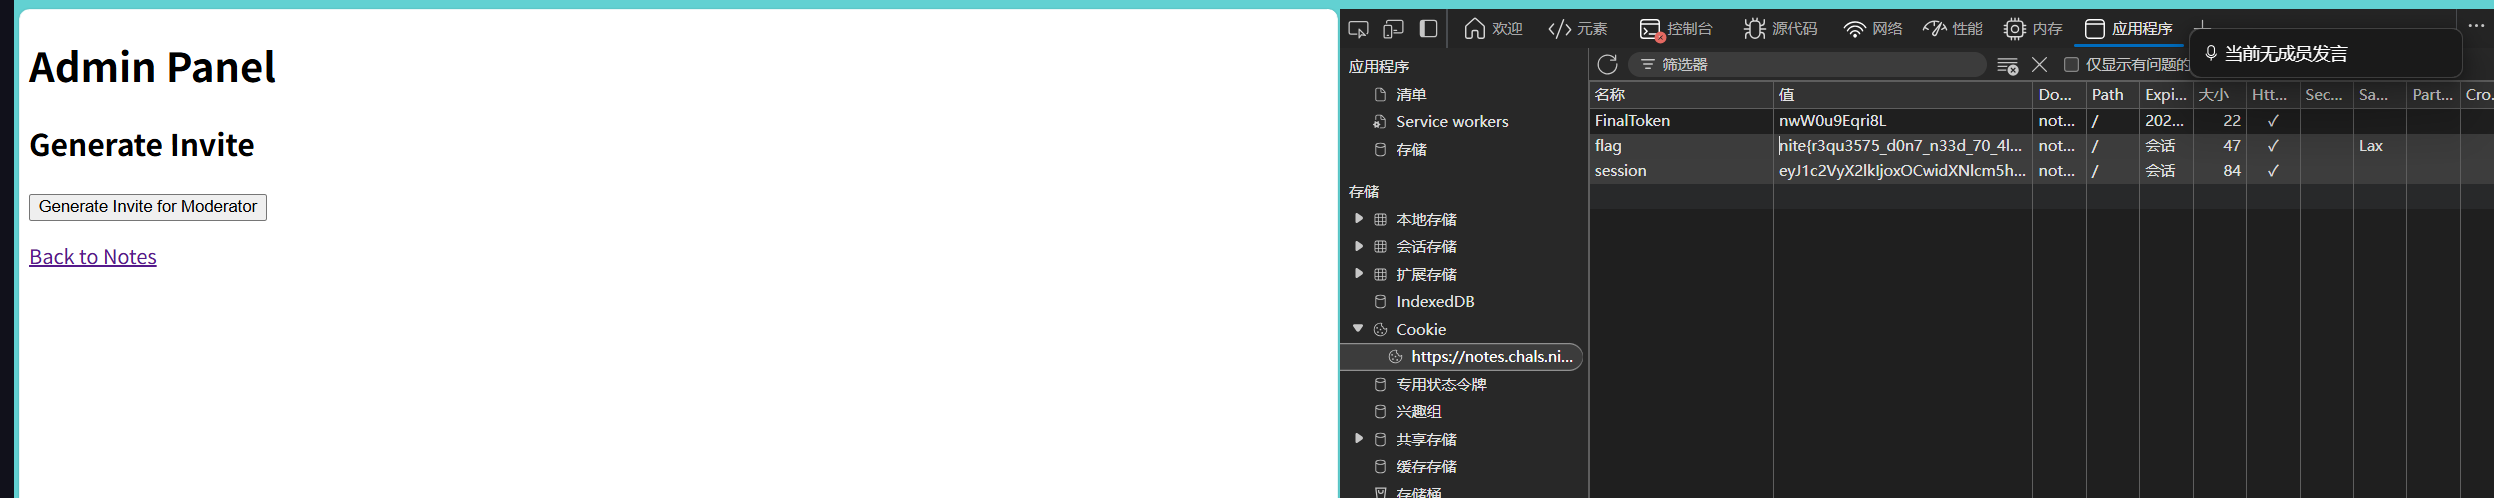Follow the Back to Notes link
Image resolution: width=2494 pixels, height=498 pixels.
click(93, 257)
